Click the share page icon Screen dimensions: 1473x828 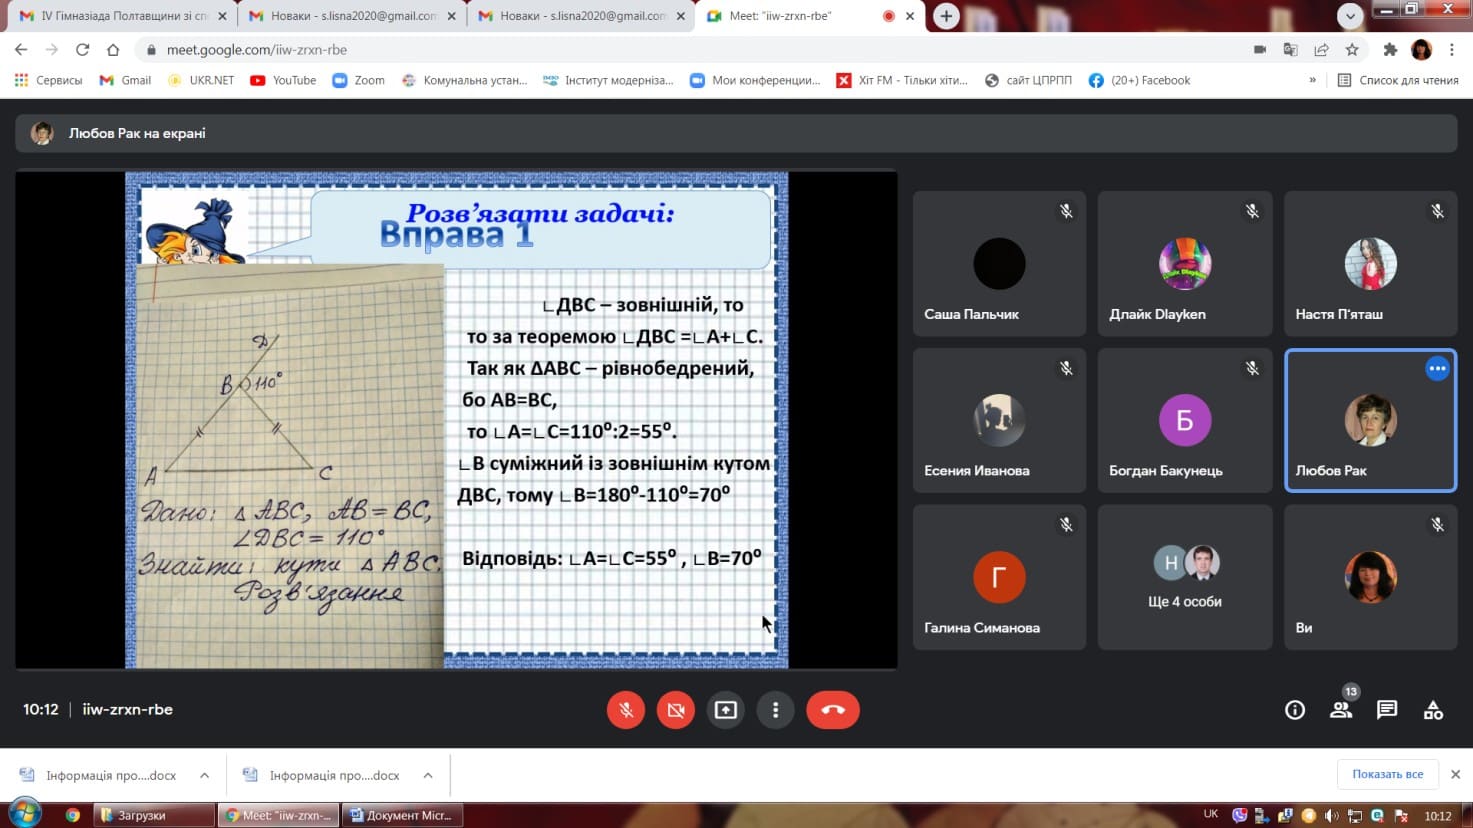1321,49
